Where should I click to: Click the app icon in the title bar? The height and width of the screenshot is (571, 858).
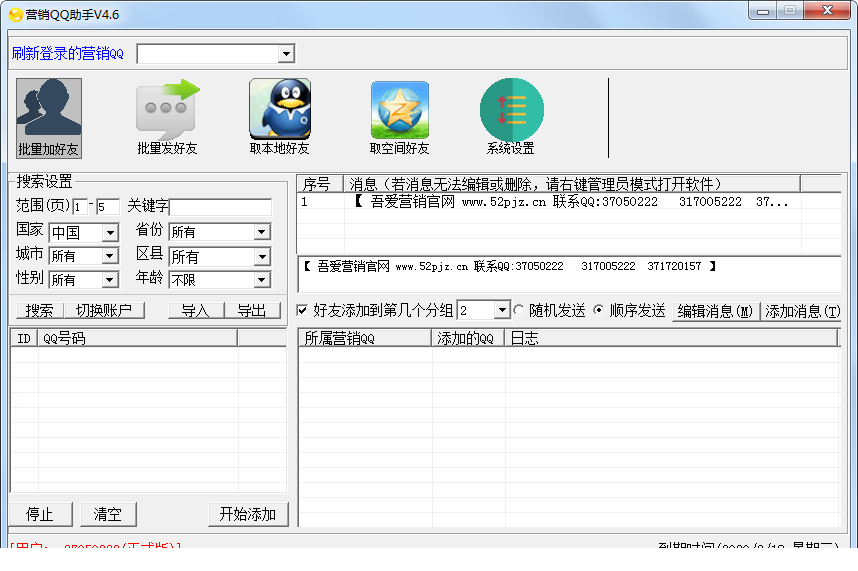coord(16,15)
